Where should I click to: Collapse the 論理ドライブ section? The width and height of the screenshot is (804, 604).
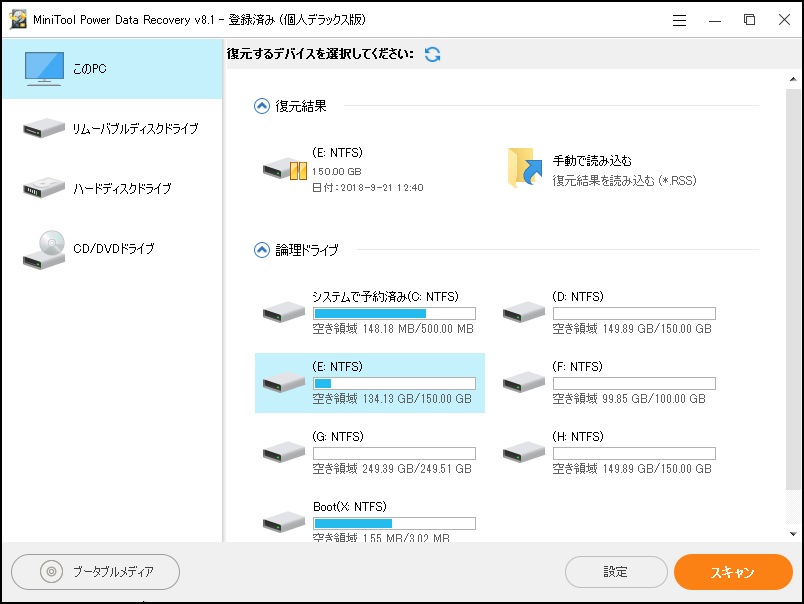tap(262, 250)
